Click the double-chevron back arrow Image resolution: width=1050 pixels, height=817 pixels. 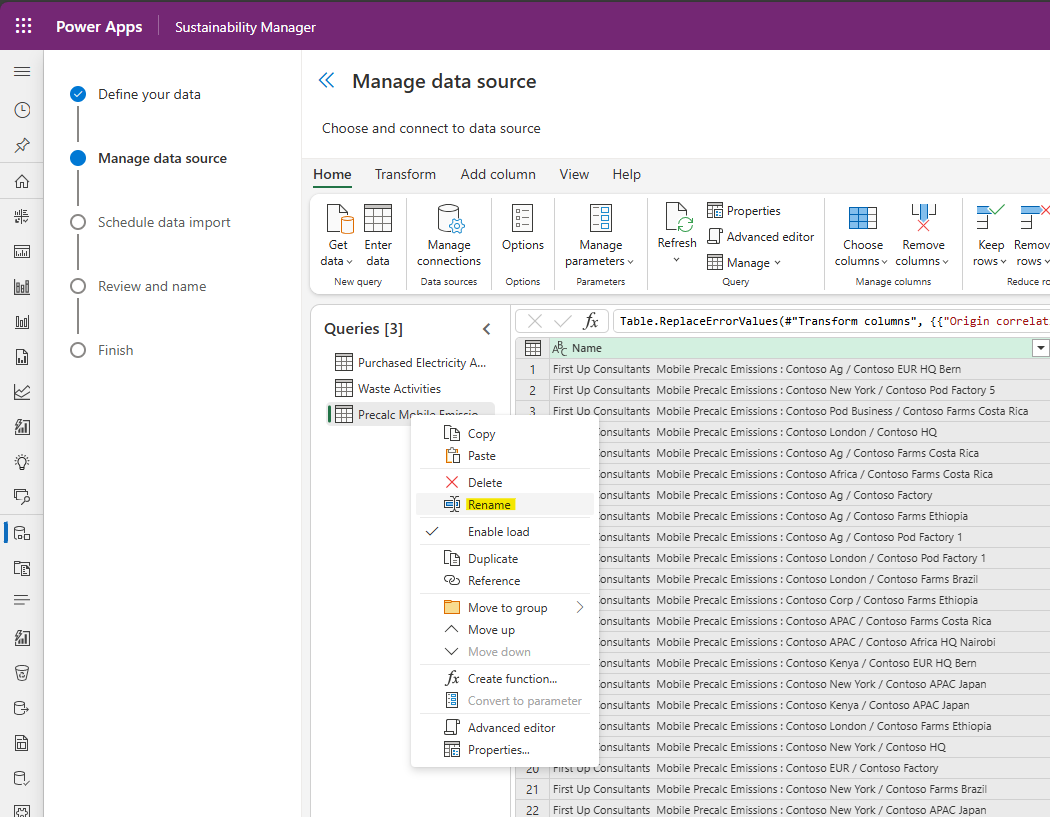326,81
